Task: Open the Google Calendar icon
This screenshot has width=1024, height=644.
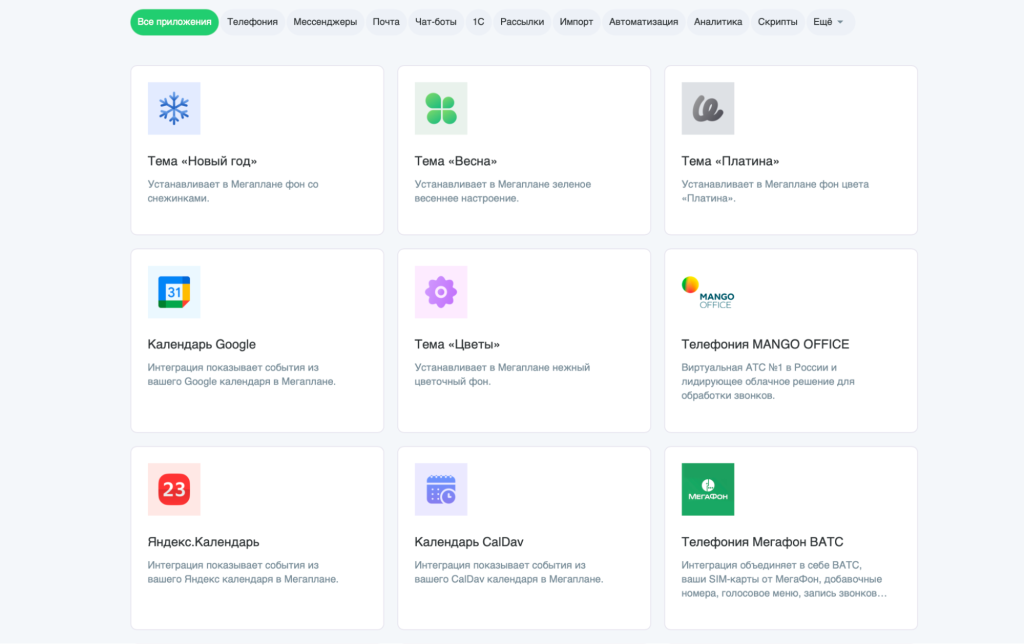Action: click(174, 291)
